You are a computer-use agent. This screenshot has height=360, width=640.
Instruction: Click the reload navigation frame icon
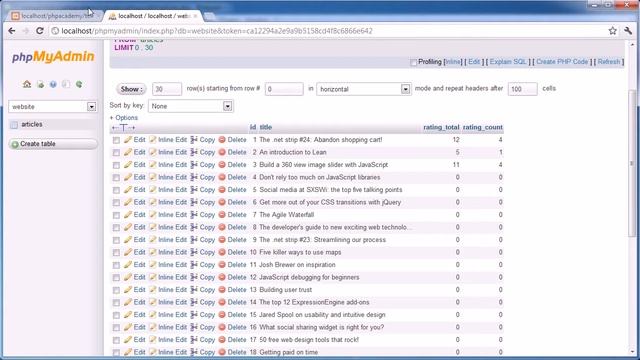click(79, 84)
